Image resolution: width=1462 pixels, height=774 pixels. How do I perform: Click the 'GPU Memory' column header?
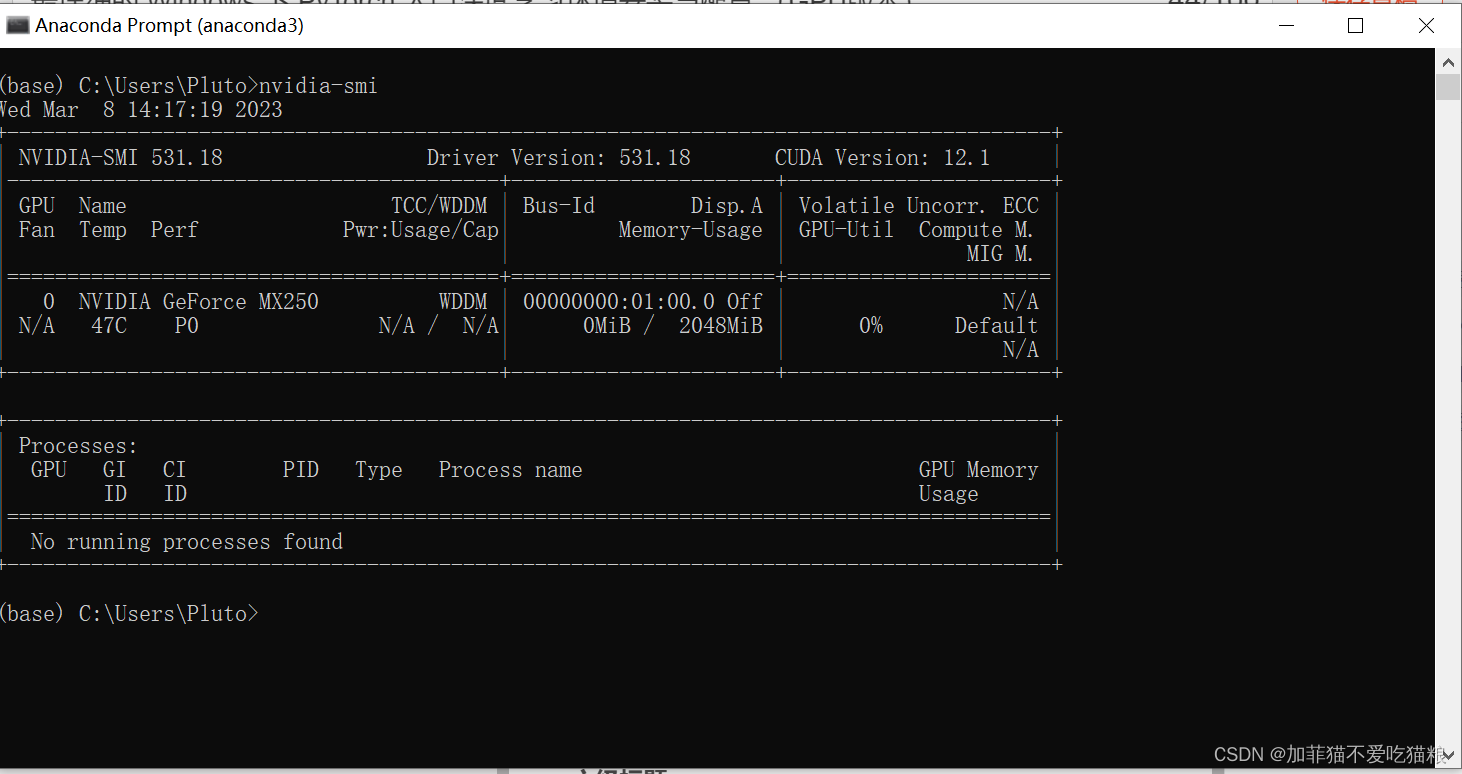(979, 470)
